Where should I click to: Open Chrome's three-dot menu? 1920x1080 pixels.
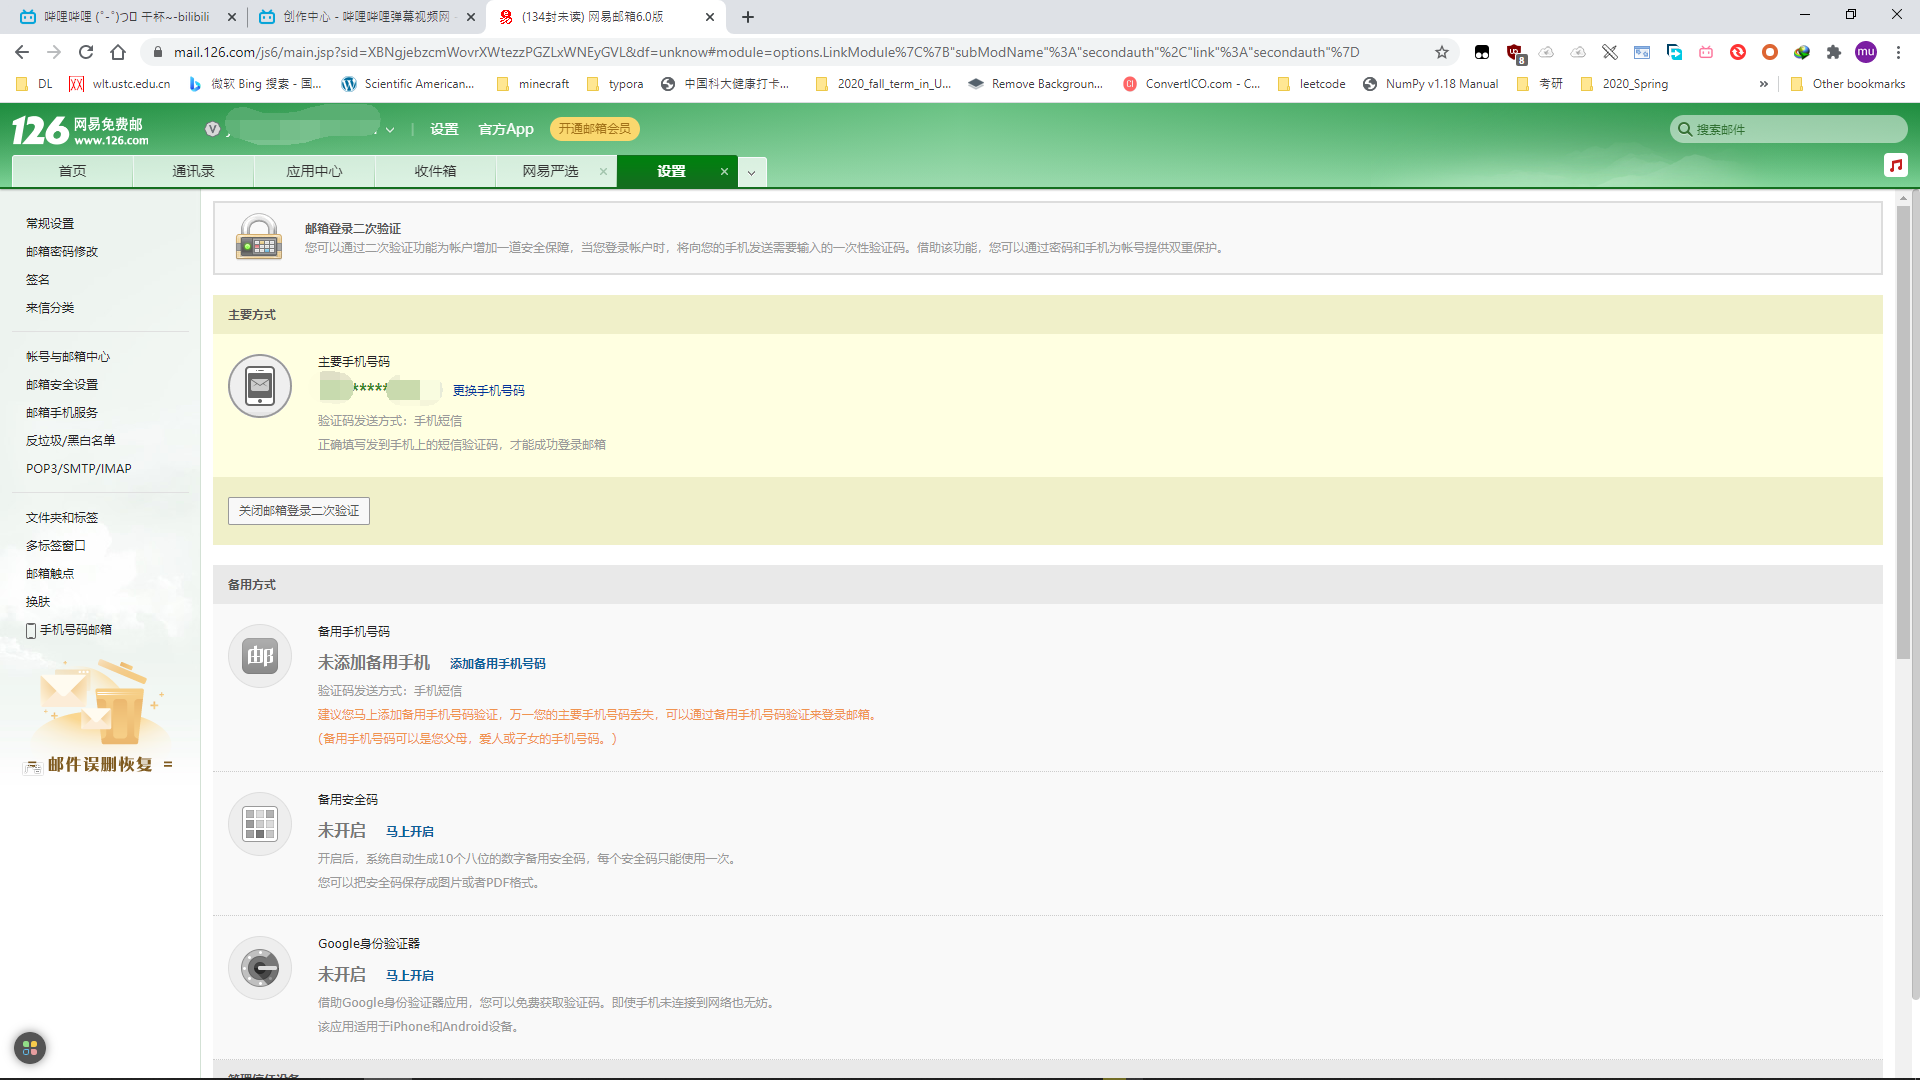[1898, 52]
